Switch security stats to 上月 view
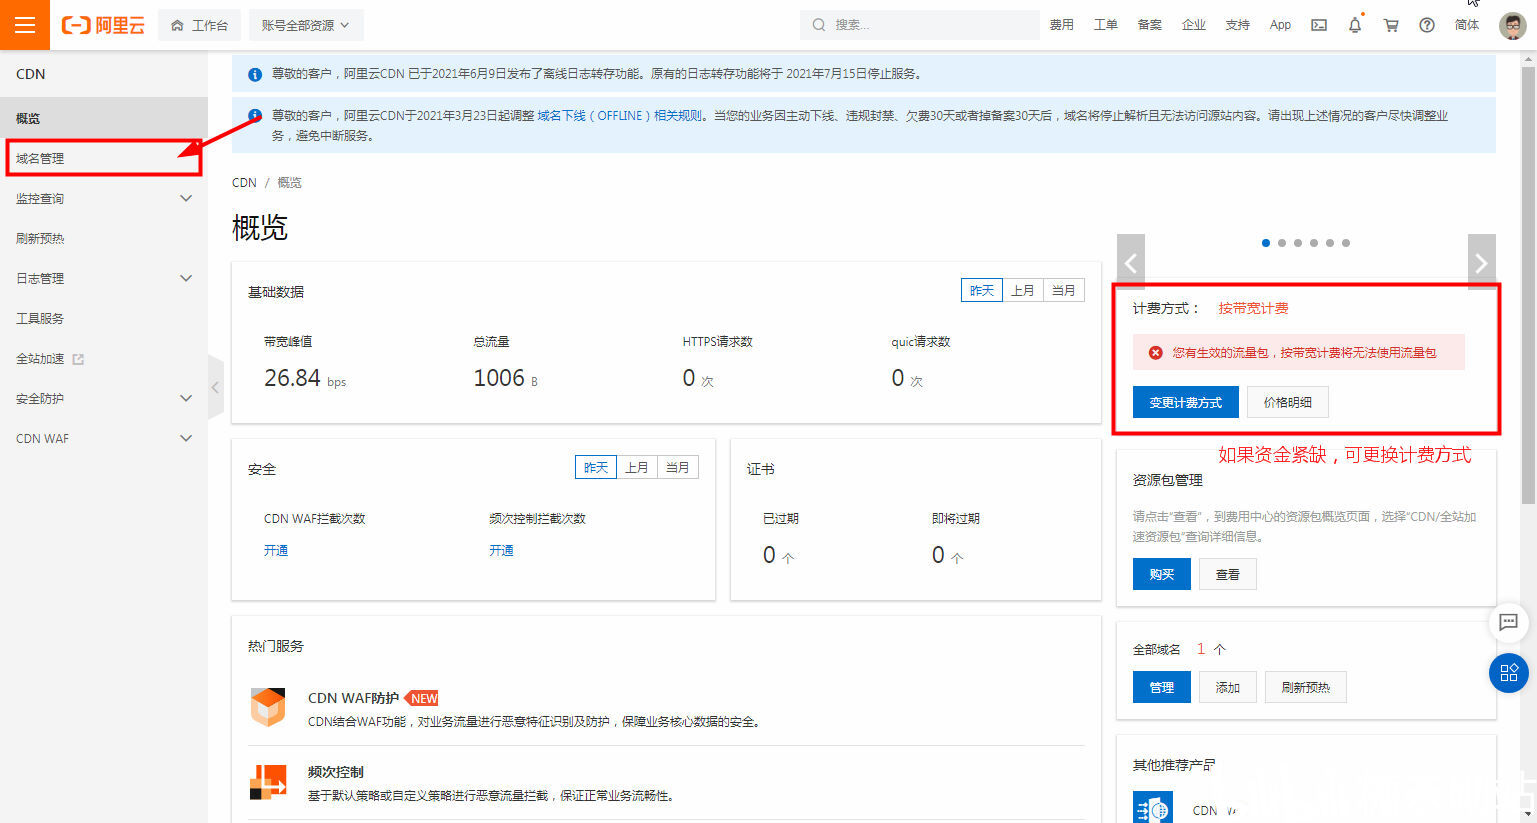 click(x=637, y=466)
